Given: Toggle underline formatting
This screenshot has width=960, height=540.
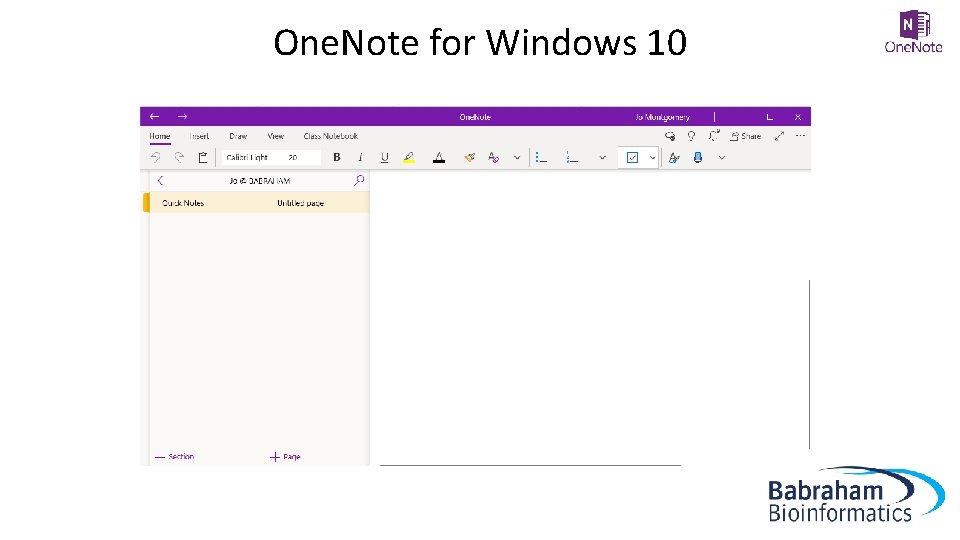Looking at the screenshot, I should [384, 158].
